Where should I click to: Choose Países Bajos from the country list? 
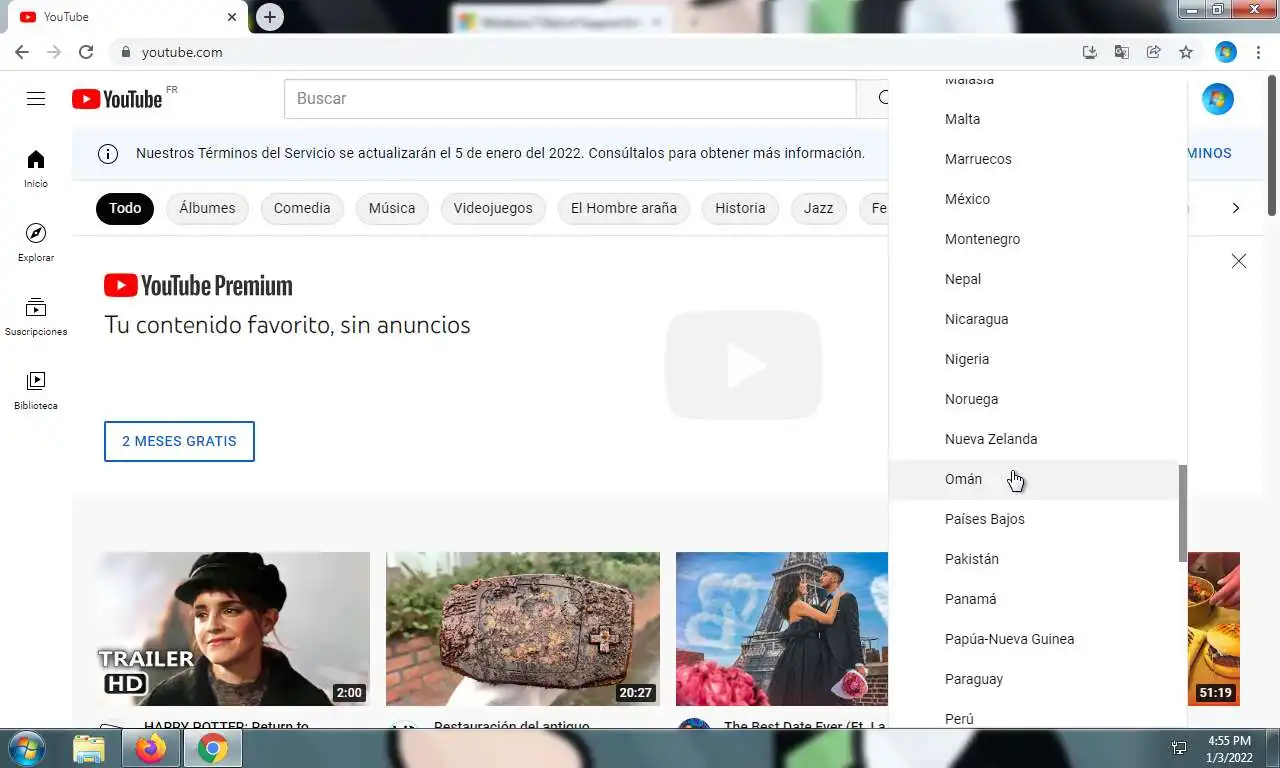(1033, 519)
